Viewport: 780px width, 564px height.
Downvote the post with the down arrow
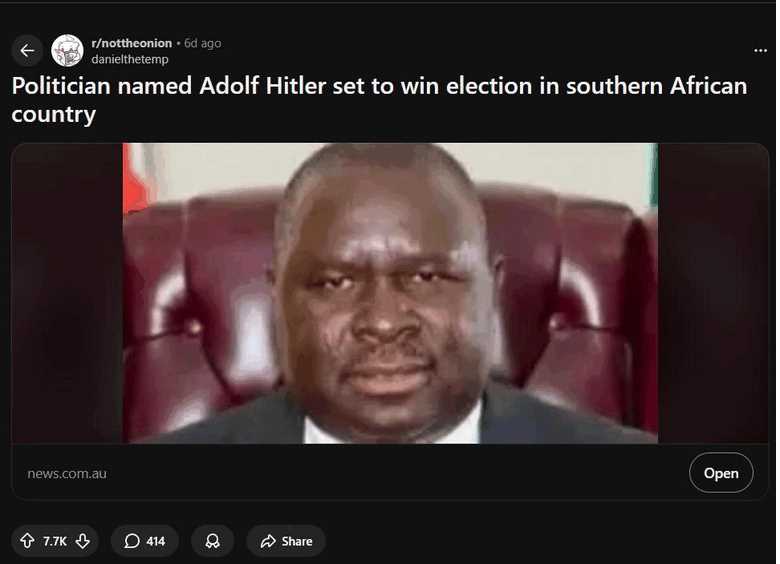tap(83, 541)
